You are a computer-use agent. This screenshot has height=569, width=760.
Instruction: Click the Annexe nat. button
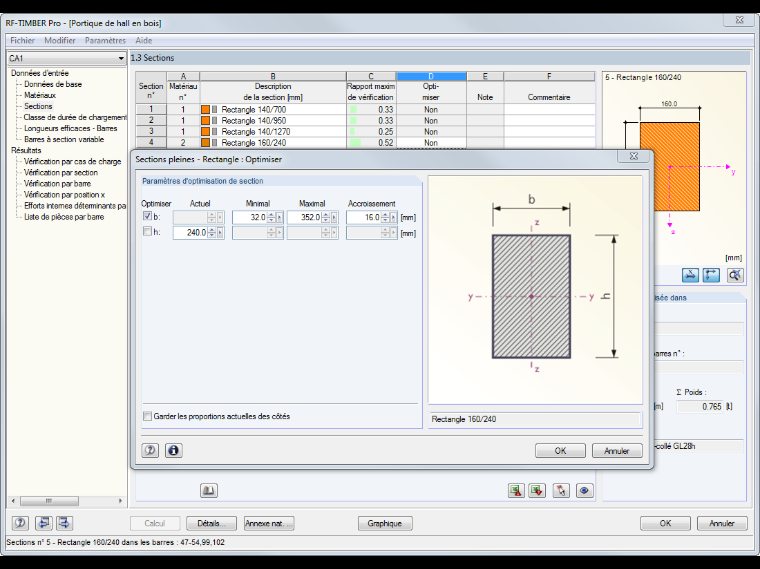click(269, 523)
